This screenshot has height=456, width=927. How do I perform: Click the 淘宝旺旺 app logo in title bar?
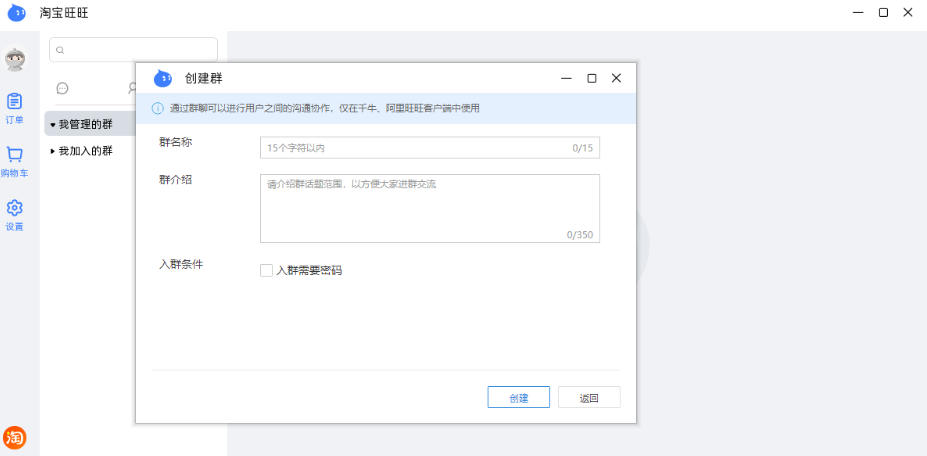[x=17, y=12]
